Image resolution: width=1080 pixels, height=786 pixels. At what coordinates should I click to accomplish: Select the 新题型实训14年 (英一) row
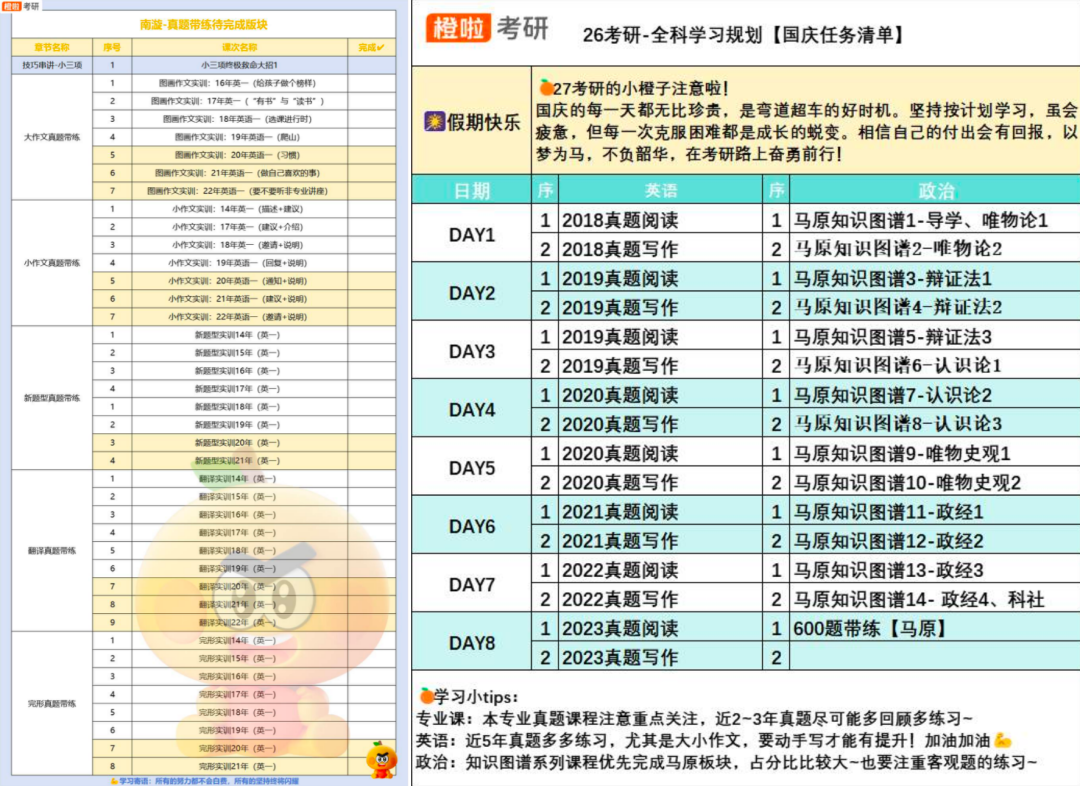240,335
